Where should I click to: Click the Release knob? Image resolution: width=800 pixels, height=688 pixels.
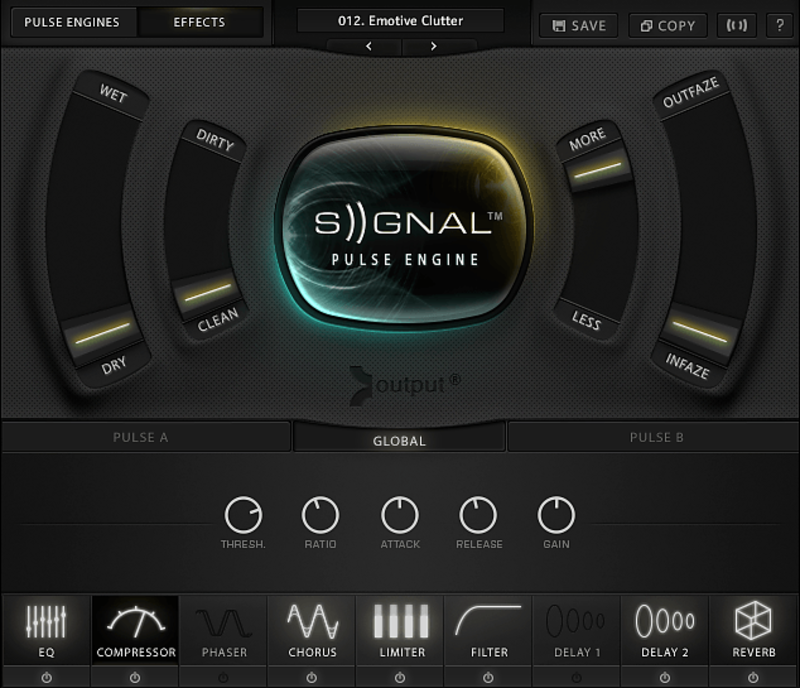point(479,515)
